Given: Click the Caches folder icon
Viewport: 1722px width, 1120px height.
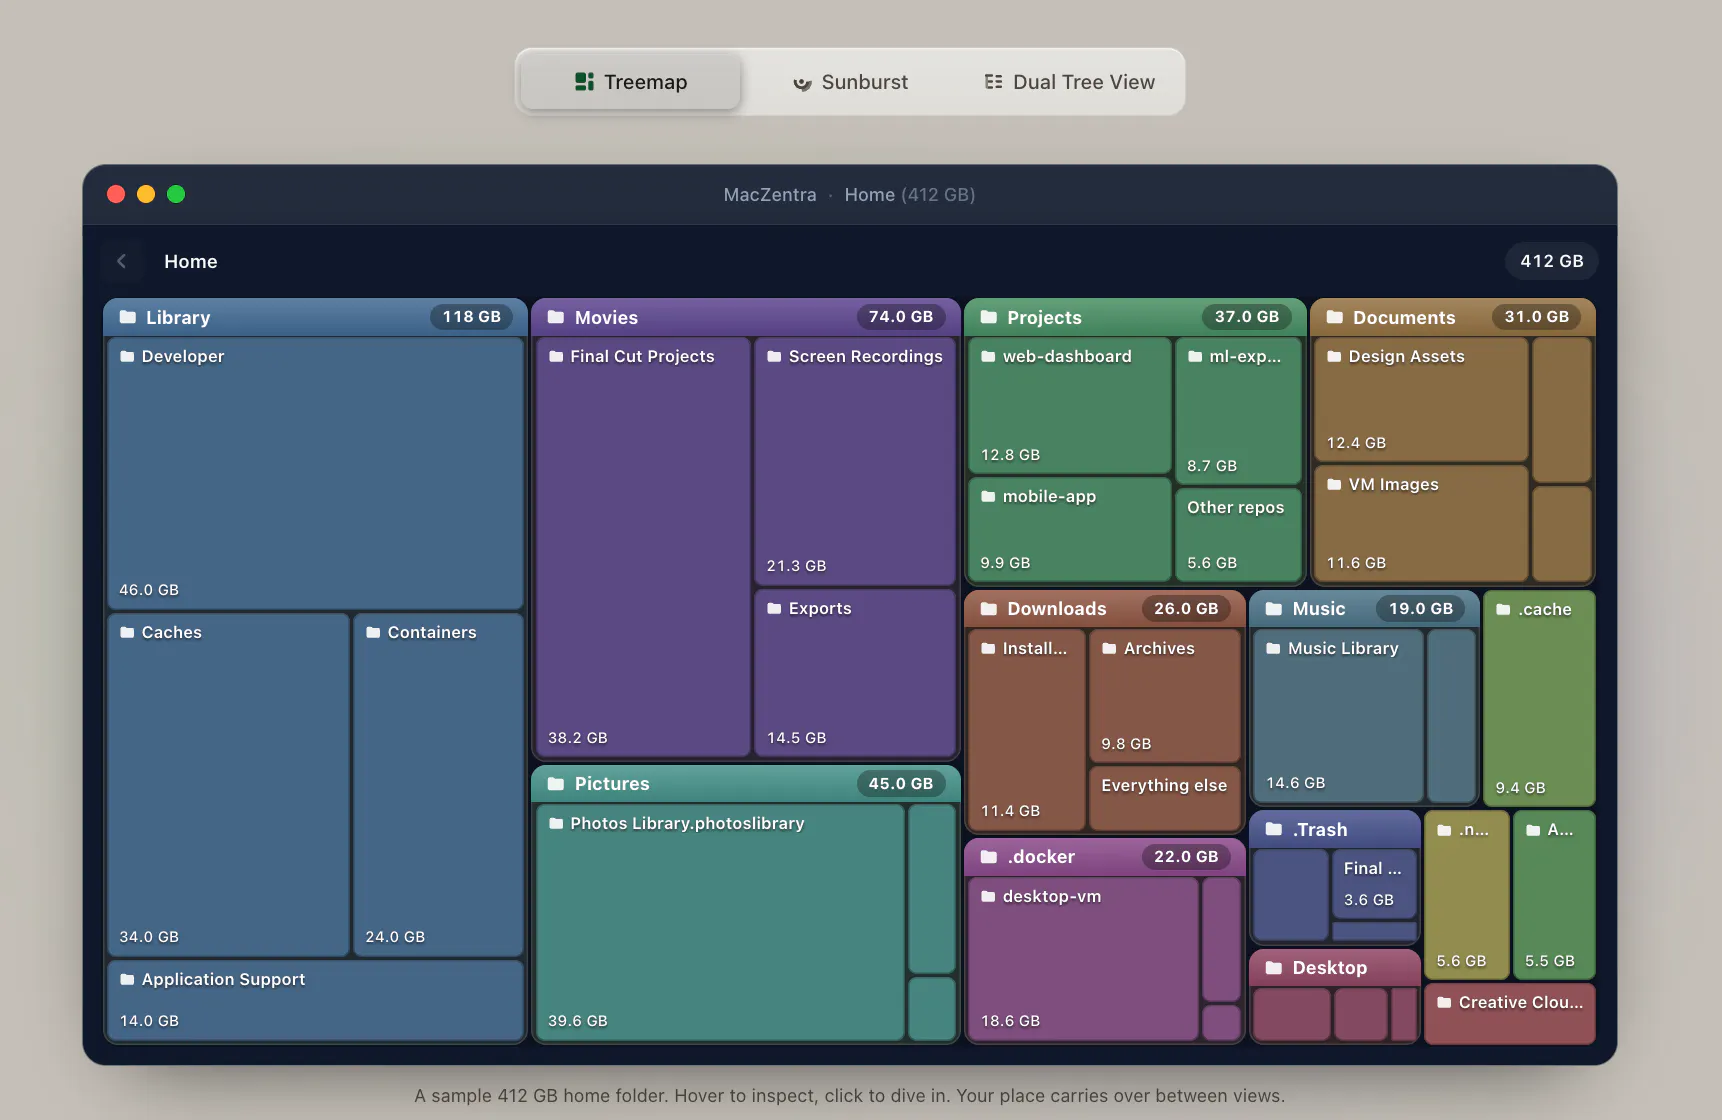Looking at the screenshot, I should 127,632.
